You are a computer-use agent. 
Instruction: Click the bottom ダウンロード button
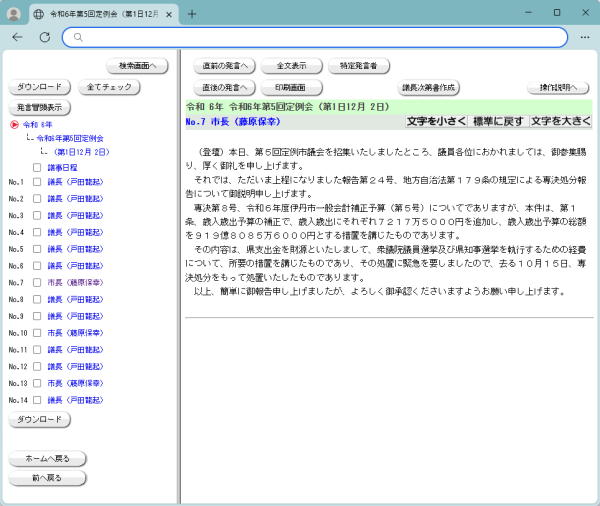[x=39, y=419]
